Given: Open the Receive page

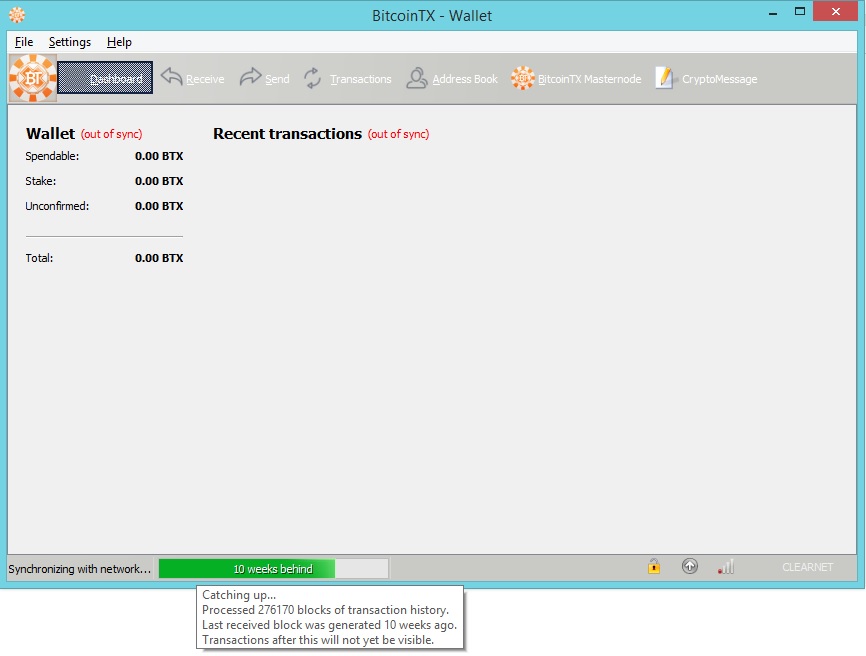Looking at the screenshot, I should (x=193, y=78).
